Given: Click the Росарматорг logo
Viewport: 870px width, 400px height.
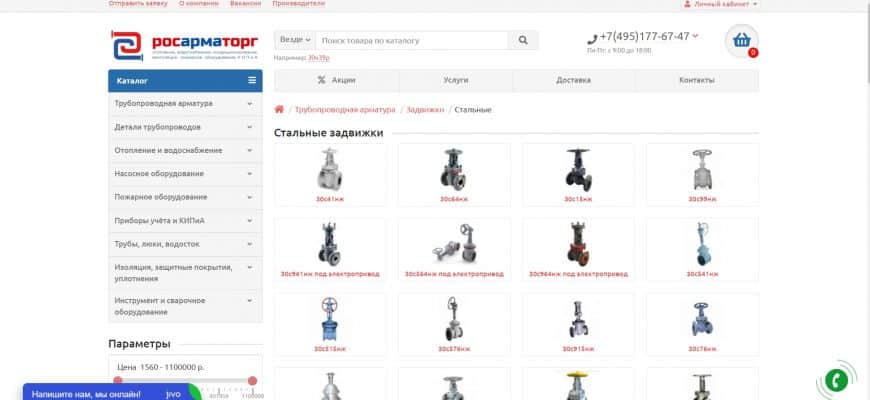Looking at the screenshot, I should click(185, 45).
